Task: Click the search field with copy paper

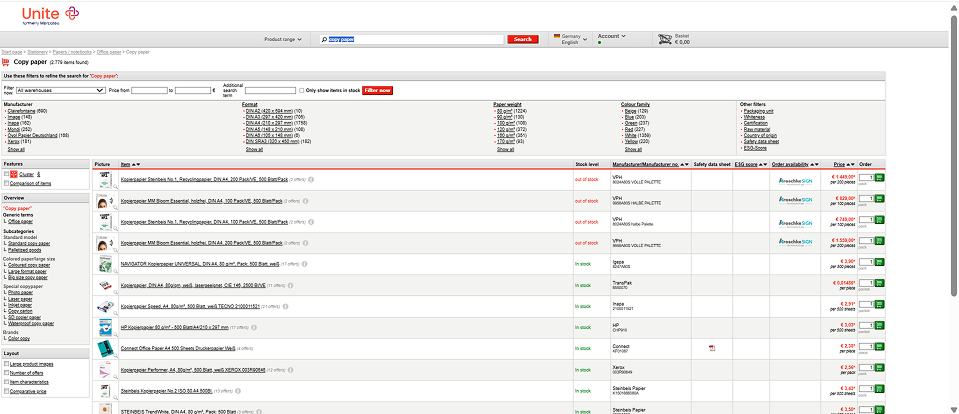Action: pos(412,39)
